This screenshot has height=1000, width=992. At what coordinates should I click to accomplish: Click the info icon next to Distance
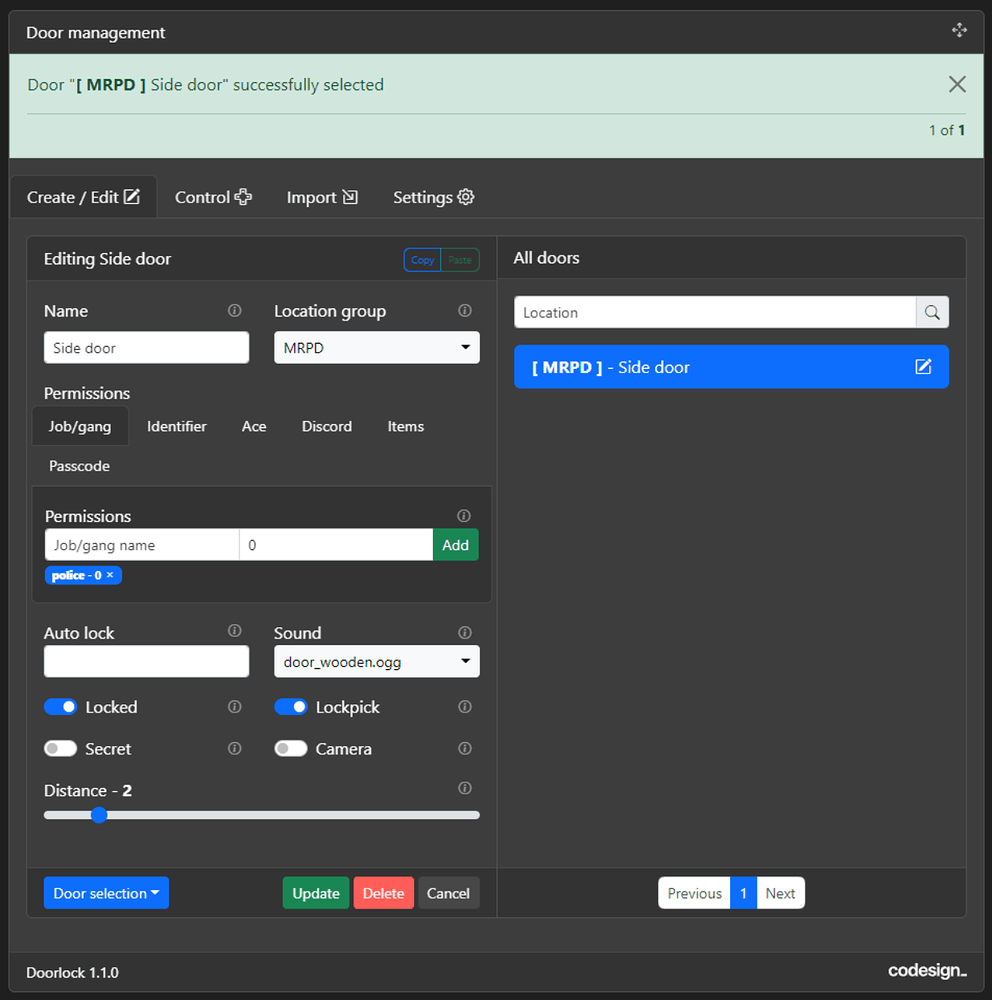(x=464, y=788)
